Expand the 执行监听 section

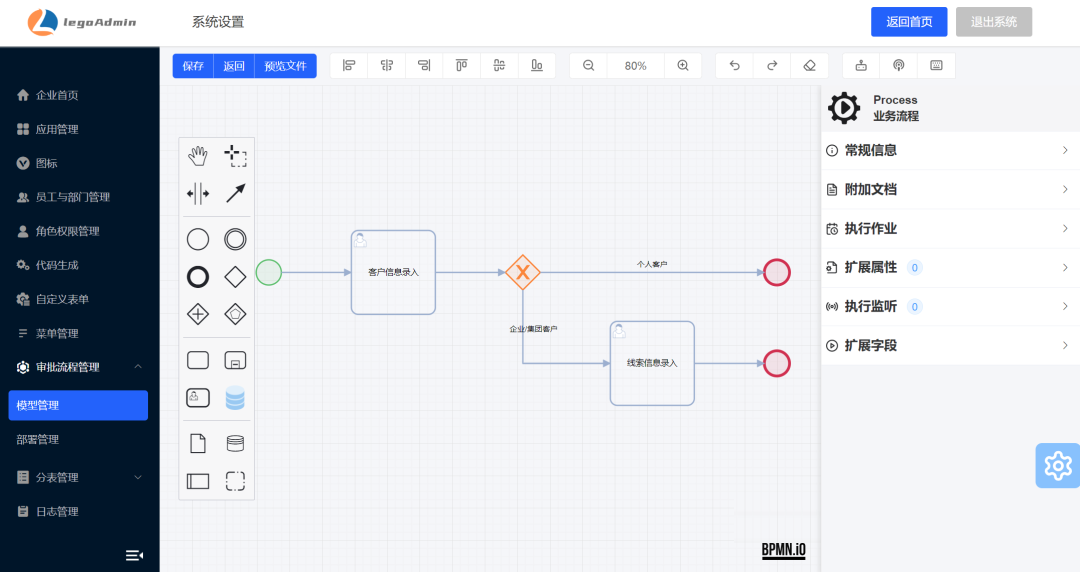tap(948, 307)
